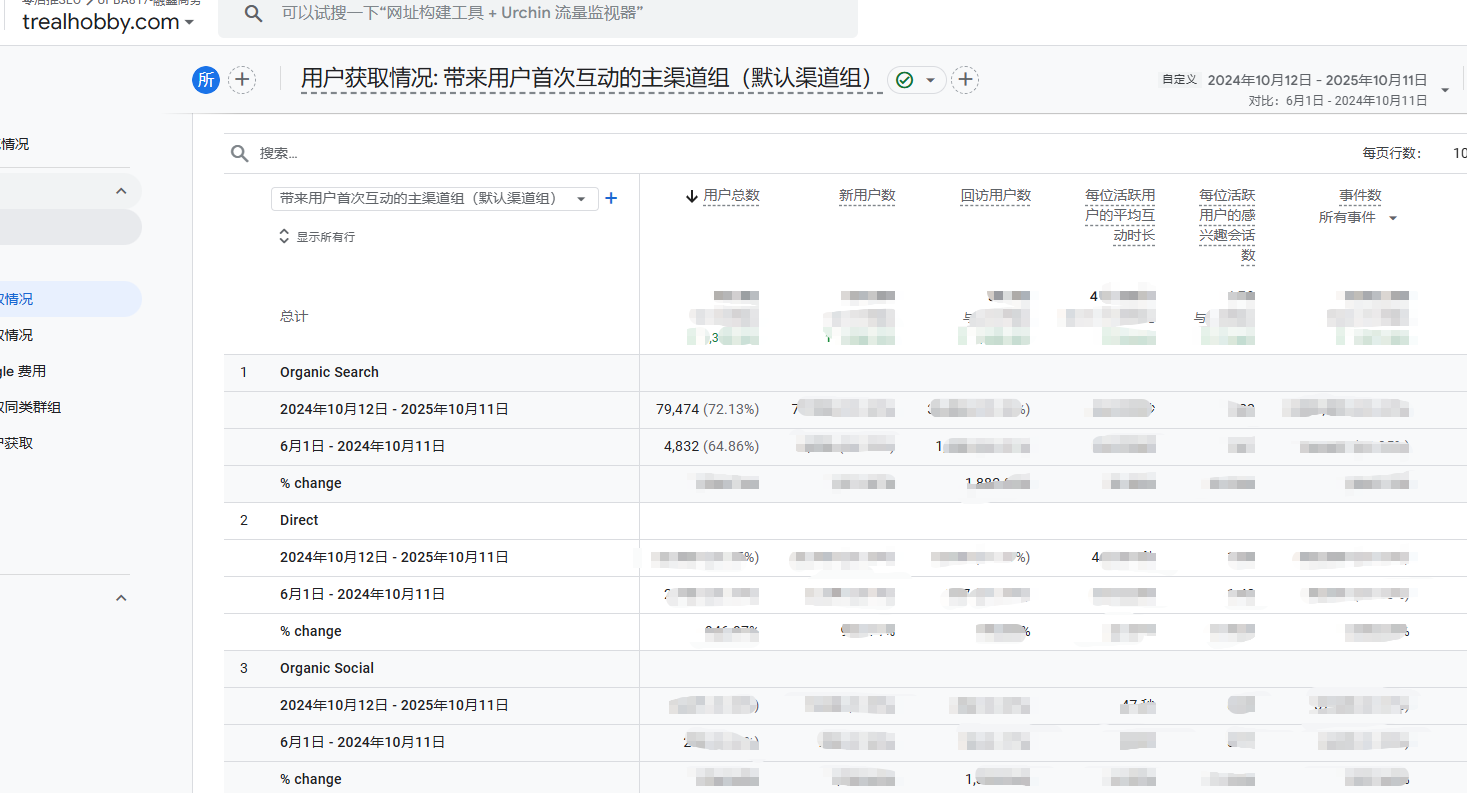Open the 所有事件 filter under 事件数
This screenshot has width=1467, height=793.
1357,218
